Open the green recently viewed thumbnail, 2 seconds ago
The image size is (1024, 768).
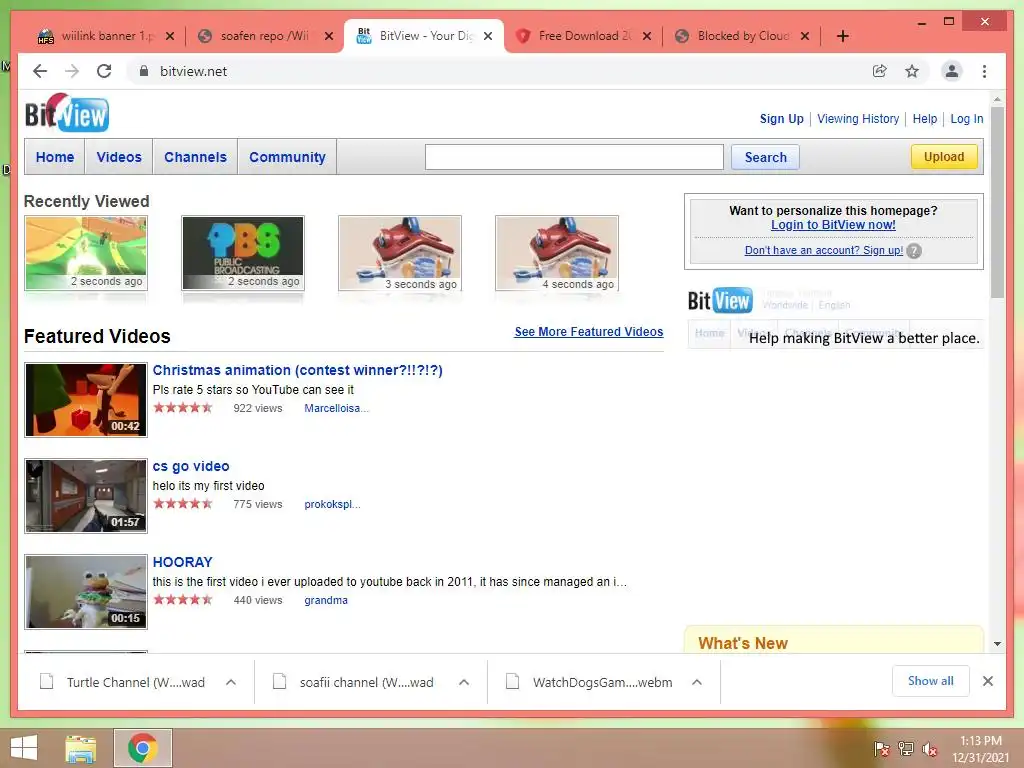[86, 253]
